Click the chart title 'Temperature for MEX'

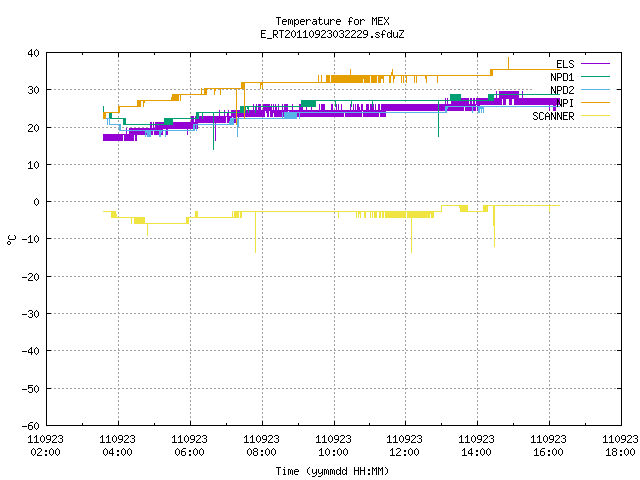[x=332, y=21]
